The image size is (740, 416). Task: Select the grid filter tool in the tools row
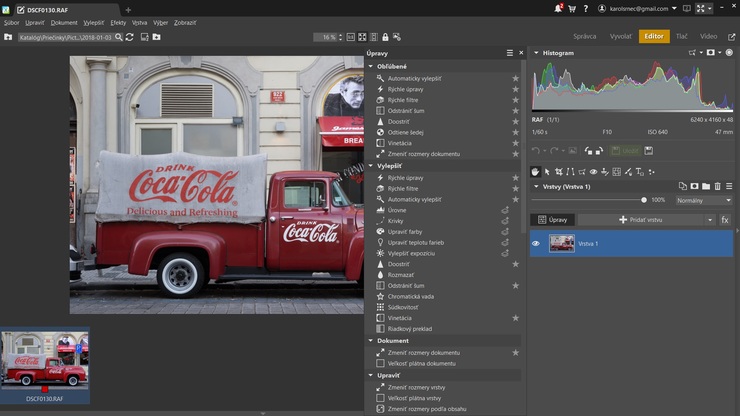(x=616, y=172)
